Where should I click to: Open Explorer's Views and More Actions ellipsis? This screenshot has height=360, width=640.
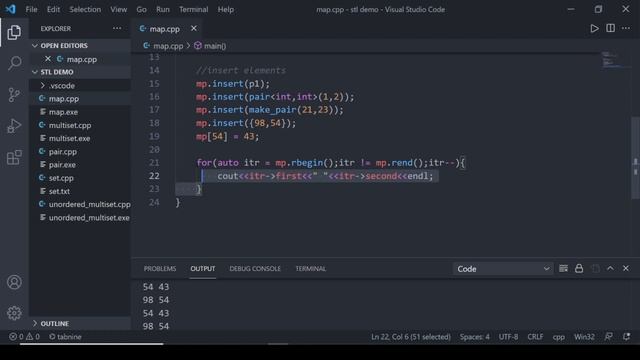(x=117, y=28)
